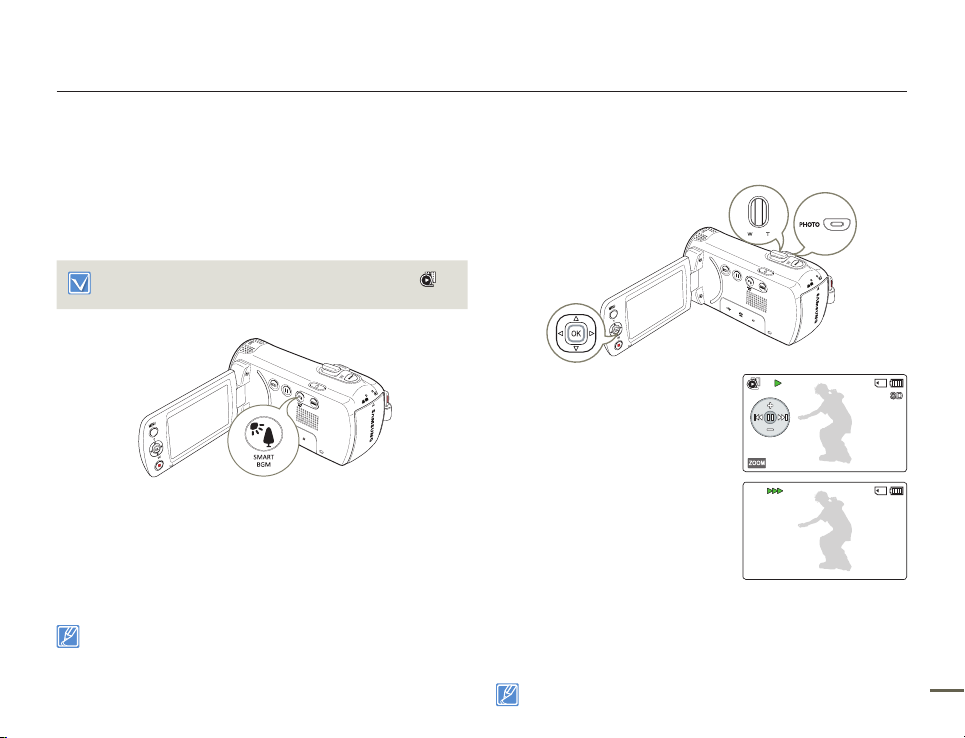Click the OK button in the joystick callout
Viewport: 965px width, 738px height.
tap(575, 333)
